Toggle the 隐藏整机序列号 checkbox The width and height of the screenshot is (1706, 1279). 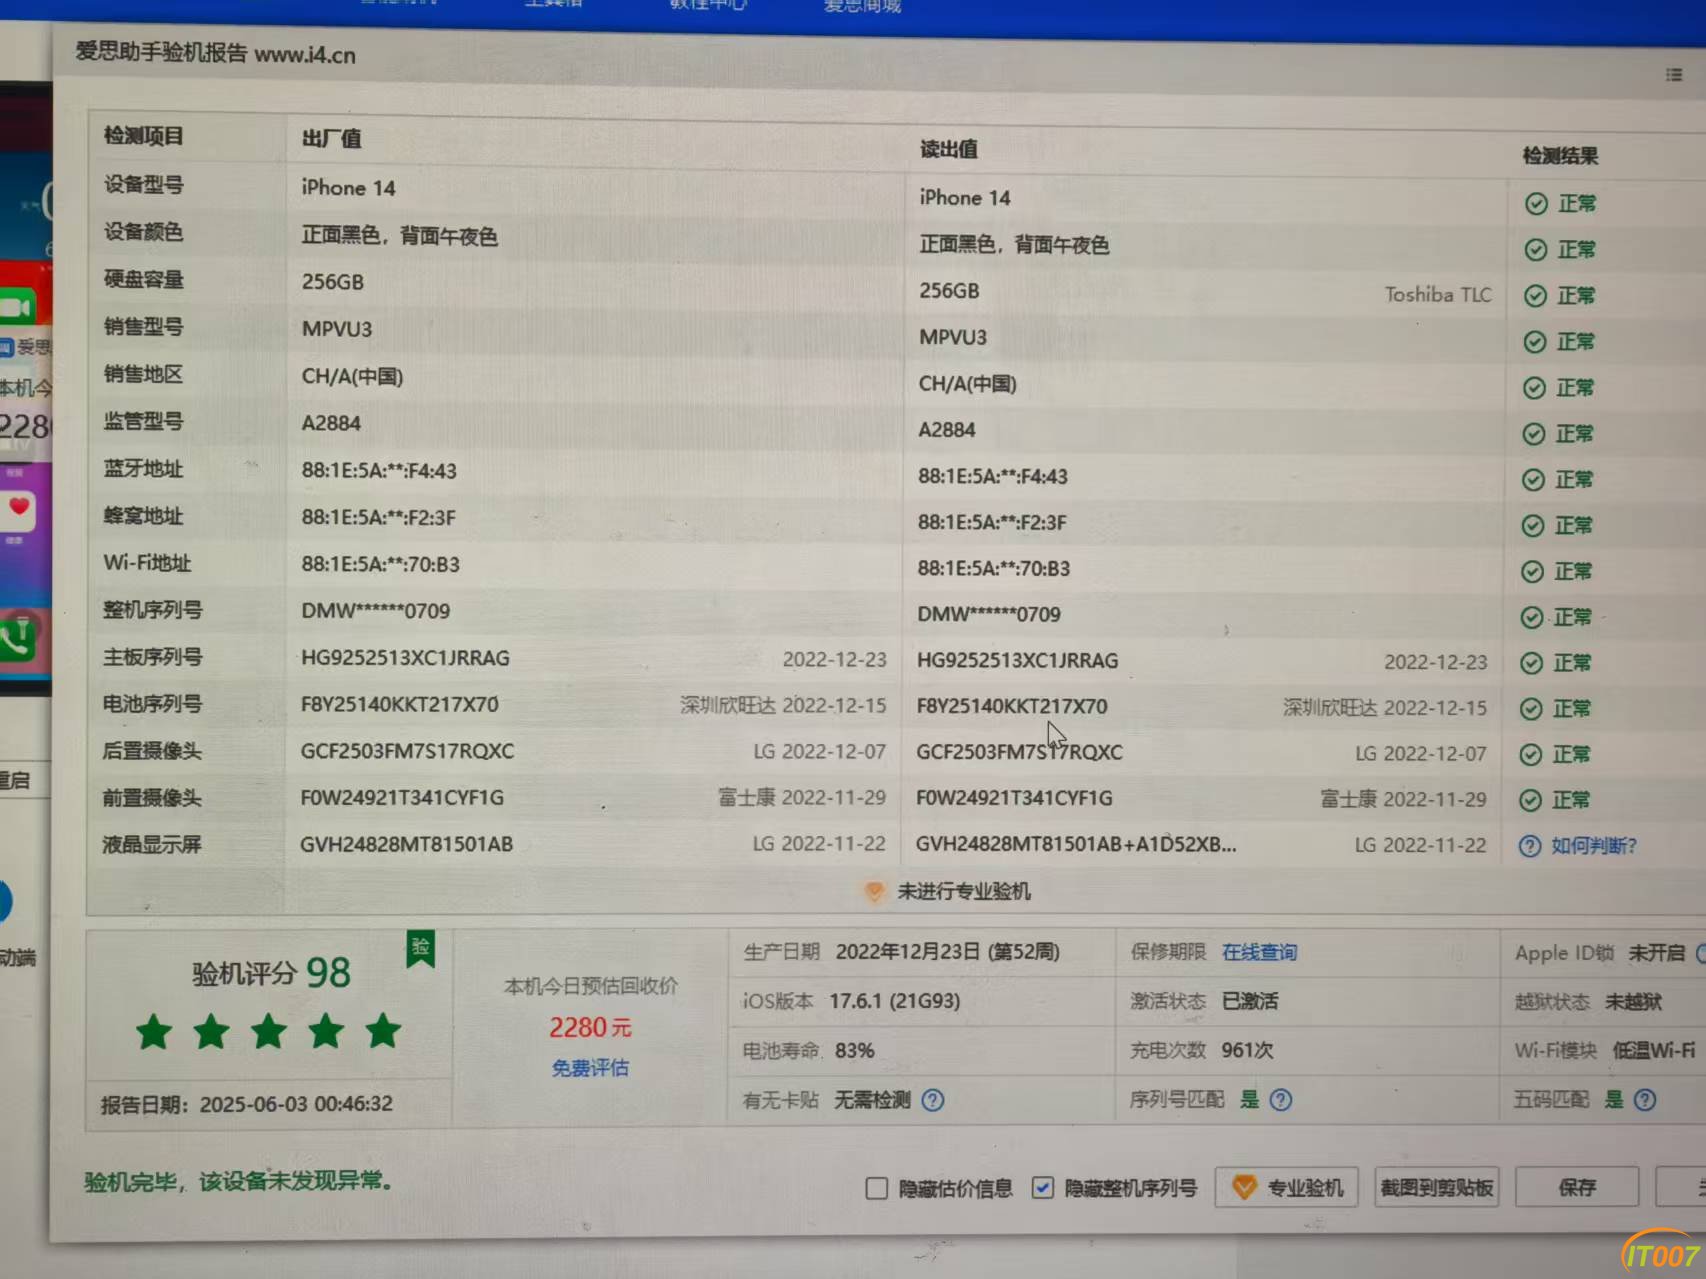[1043, 1188]
